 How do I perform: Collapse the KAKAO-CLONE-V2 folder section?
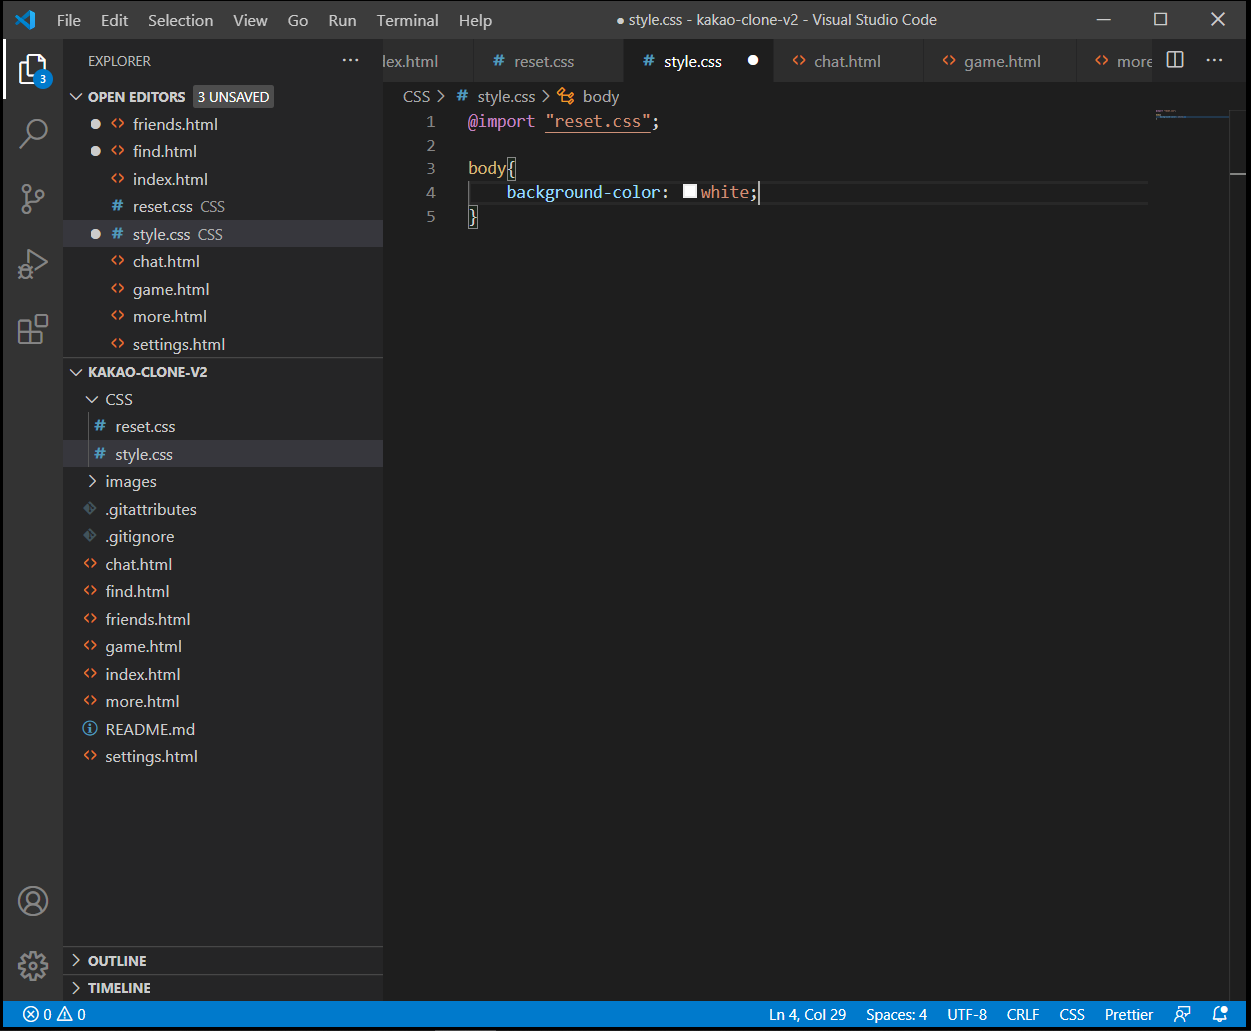[76, 372]
